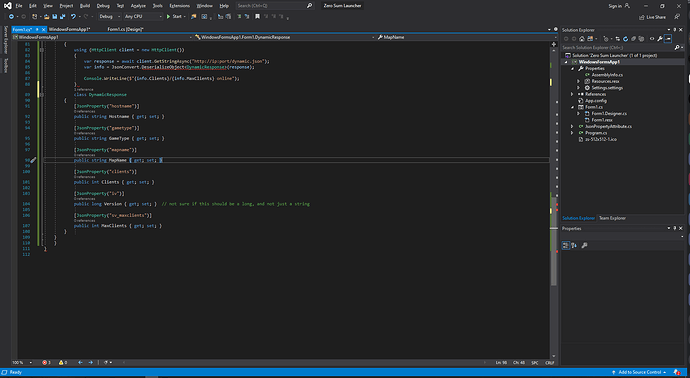Open the Extensions menu
Image resolution: width=690 pixels, height=378 pixels.
[180, 6]
